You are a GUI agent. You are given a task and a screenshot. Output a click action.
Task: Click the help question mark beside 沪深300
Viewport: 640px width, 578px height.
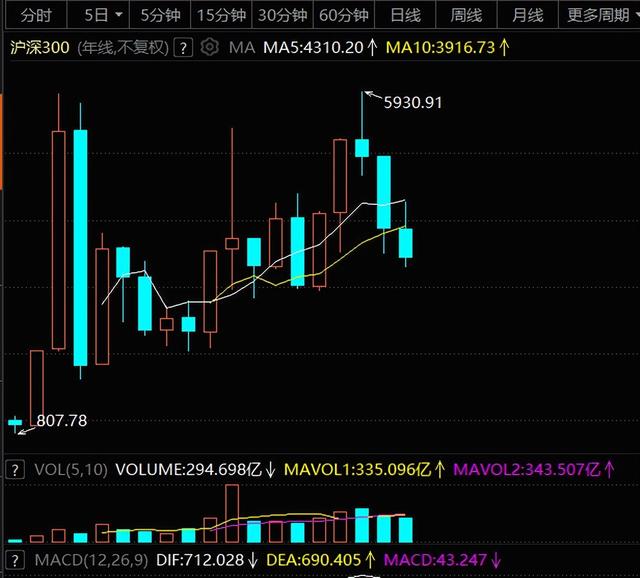(183, 48)
